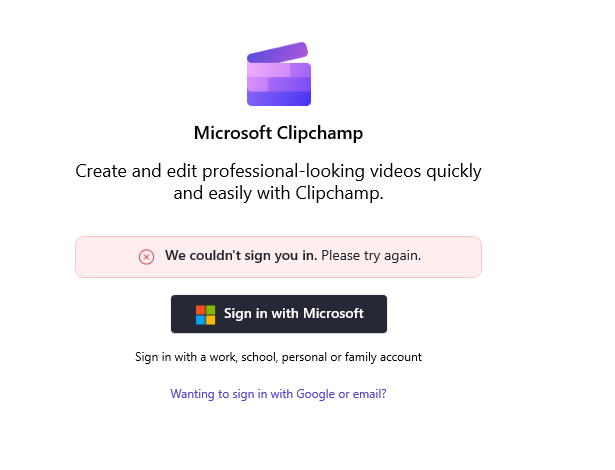Click the word 'Microsoft' in the heading
The height and width of the screenshot is (470, 615).
[233, 133]
